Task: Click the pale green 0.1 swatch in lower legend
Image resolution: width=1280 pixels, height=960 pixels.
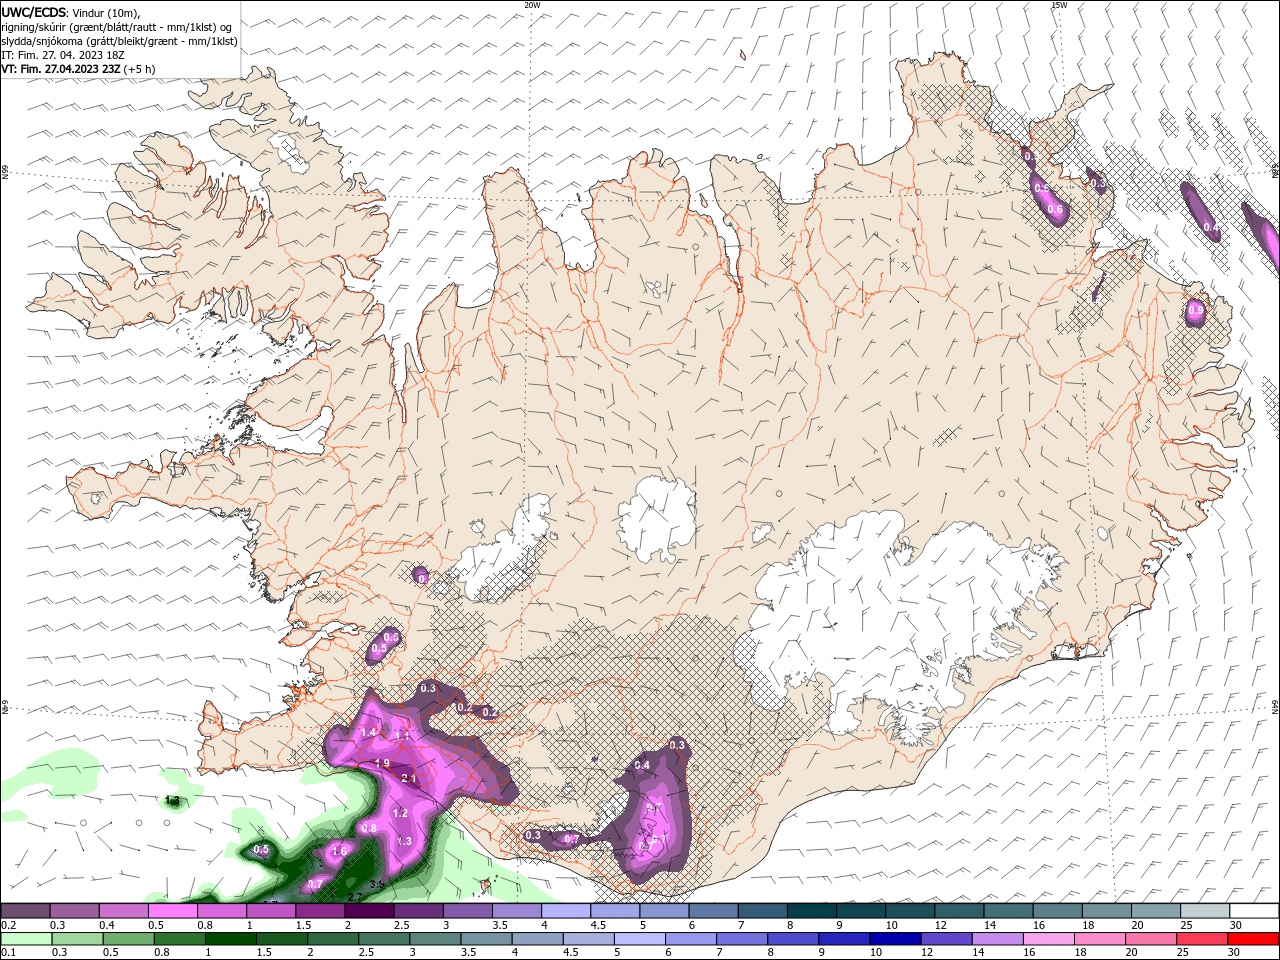Action: (28, 939)
